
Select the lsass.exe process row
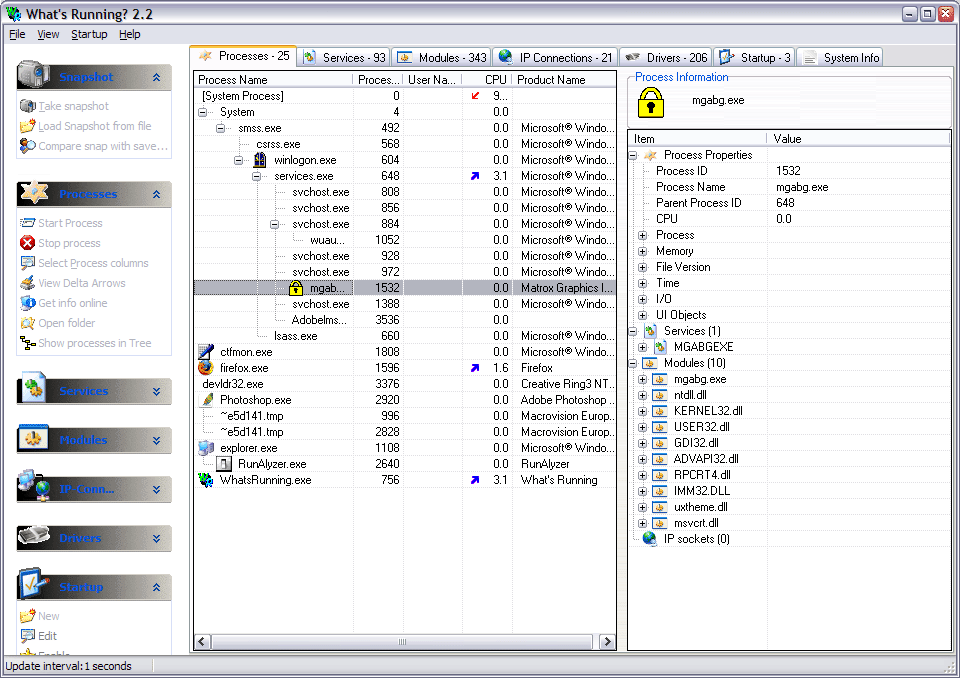click(405, 336)
